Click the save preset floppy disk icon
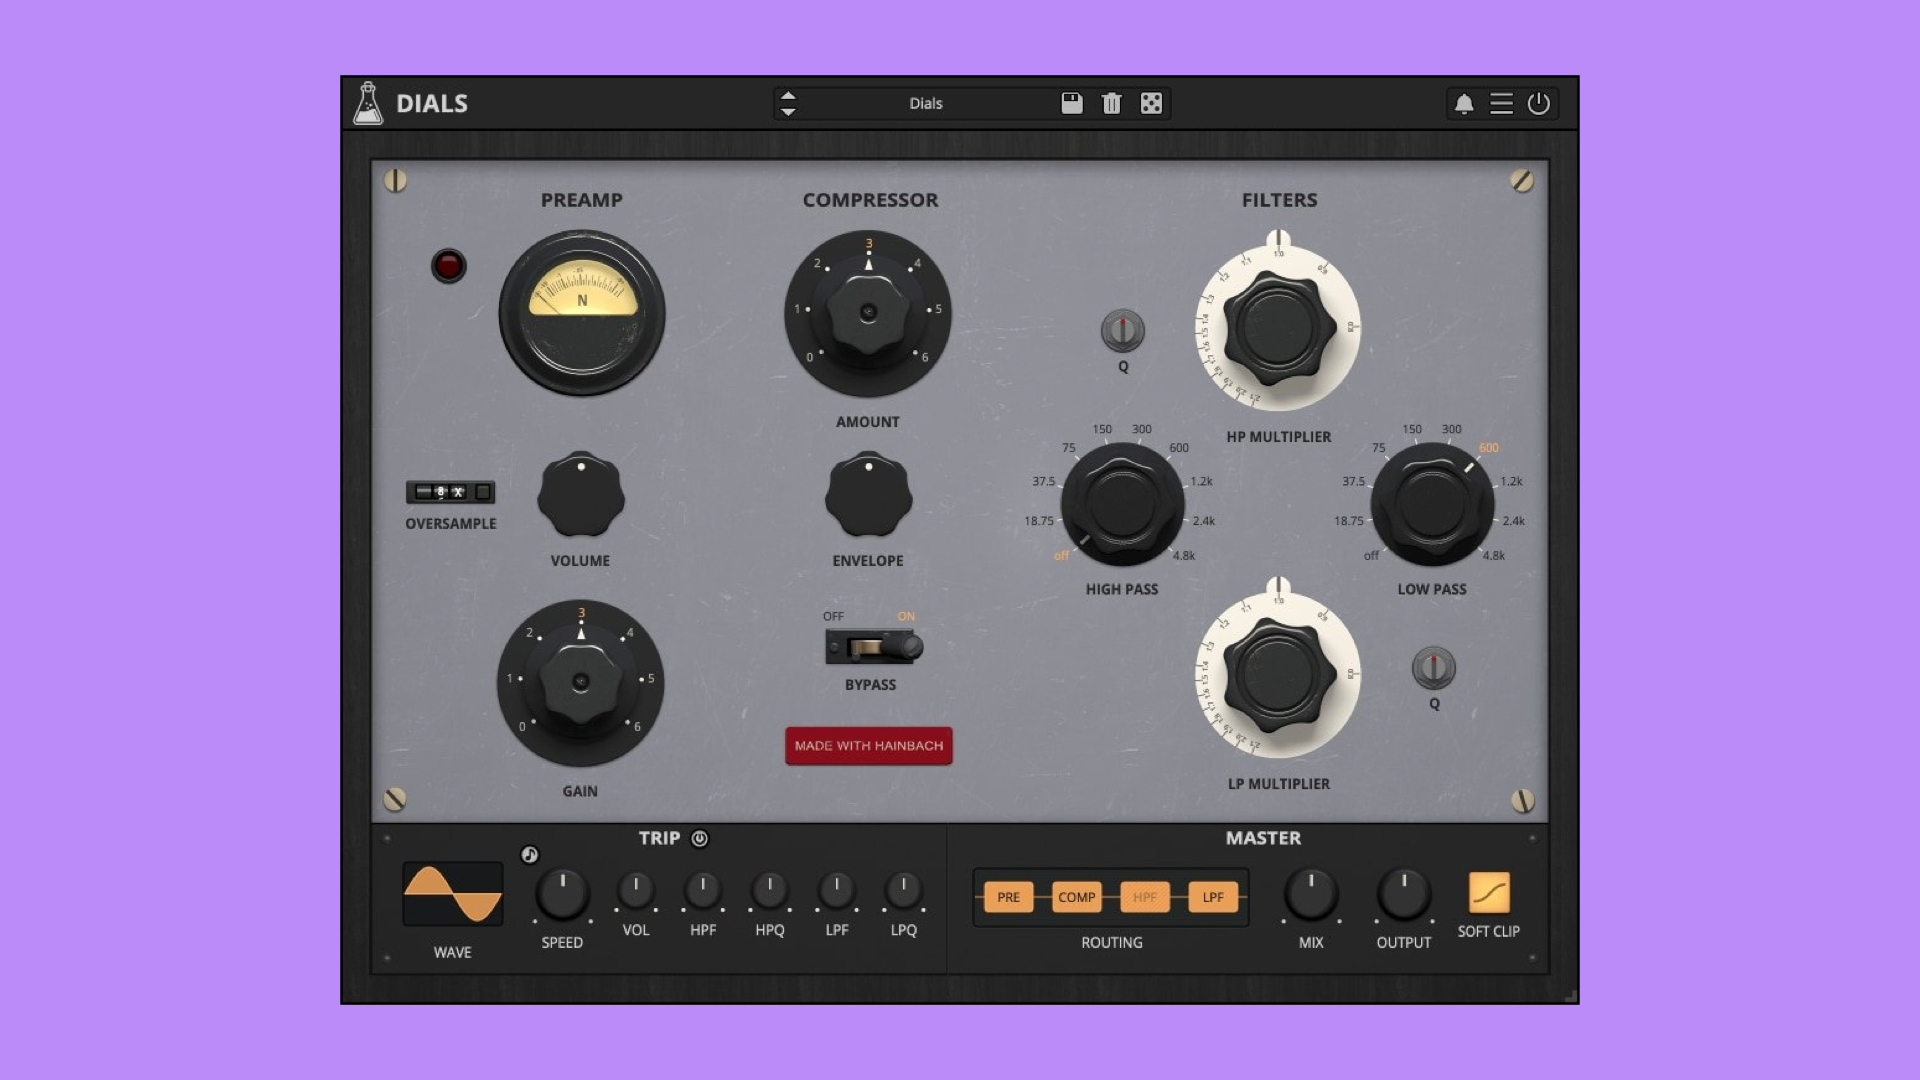 tap(1071, 103)
